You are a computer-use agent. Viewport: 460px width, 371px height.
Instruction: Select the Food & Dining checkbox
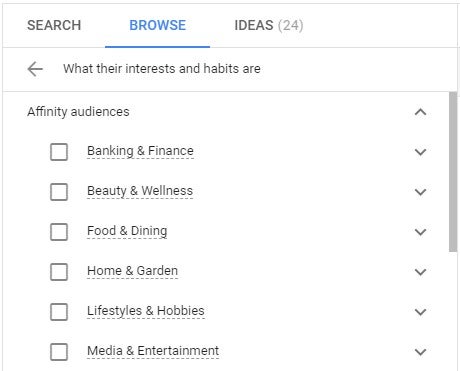59,232
